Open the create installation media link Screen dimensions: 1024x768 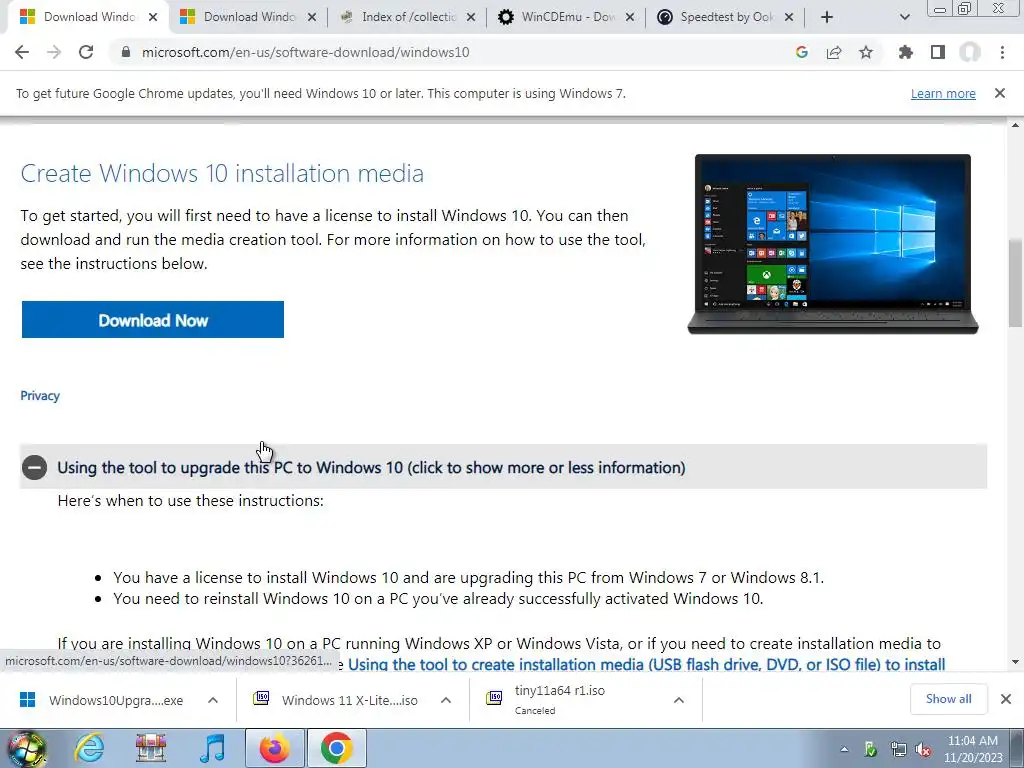tap(647, 665)
